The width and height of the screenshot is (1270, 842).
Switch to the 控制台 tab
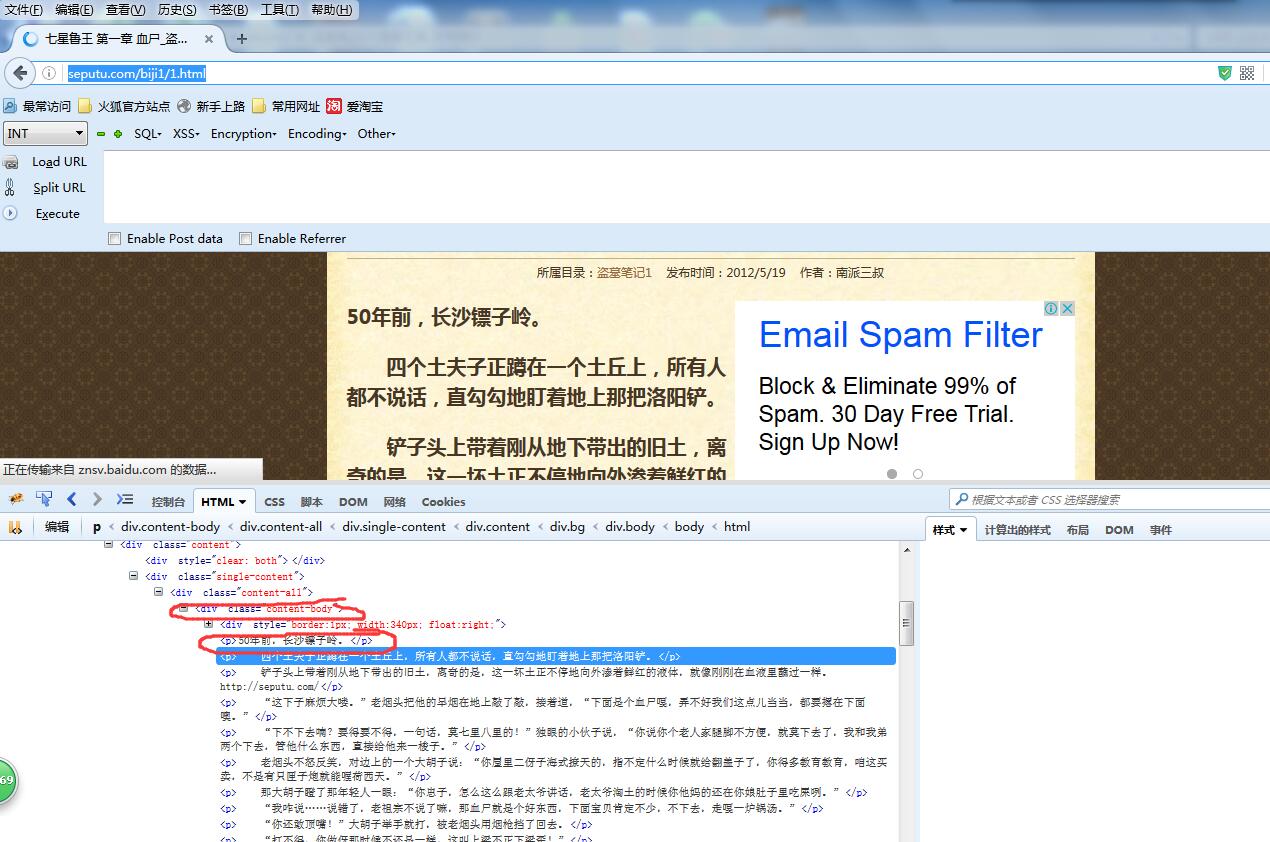pos(168,502)
